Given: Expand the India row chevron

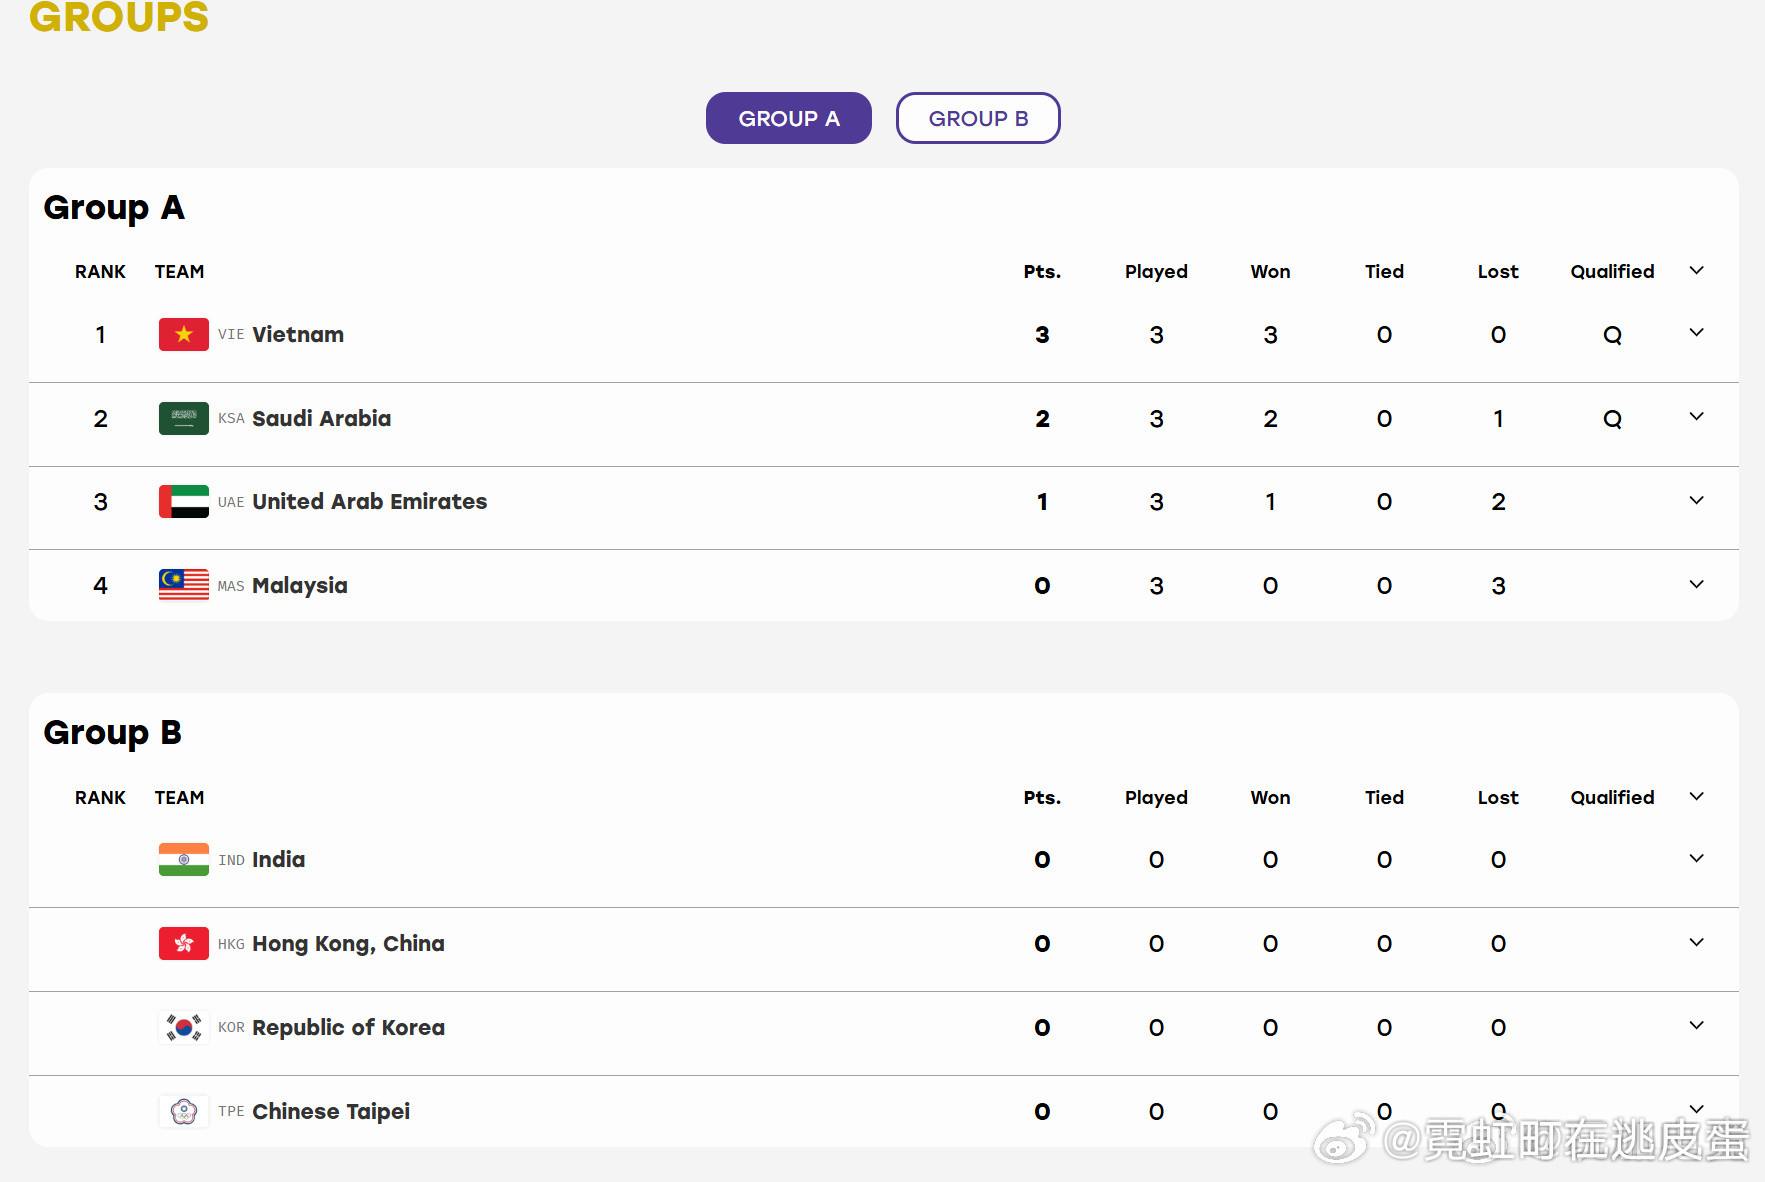Looking at the screenshot, I should point(1696,858).
